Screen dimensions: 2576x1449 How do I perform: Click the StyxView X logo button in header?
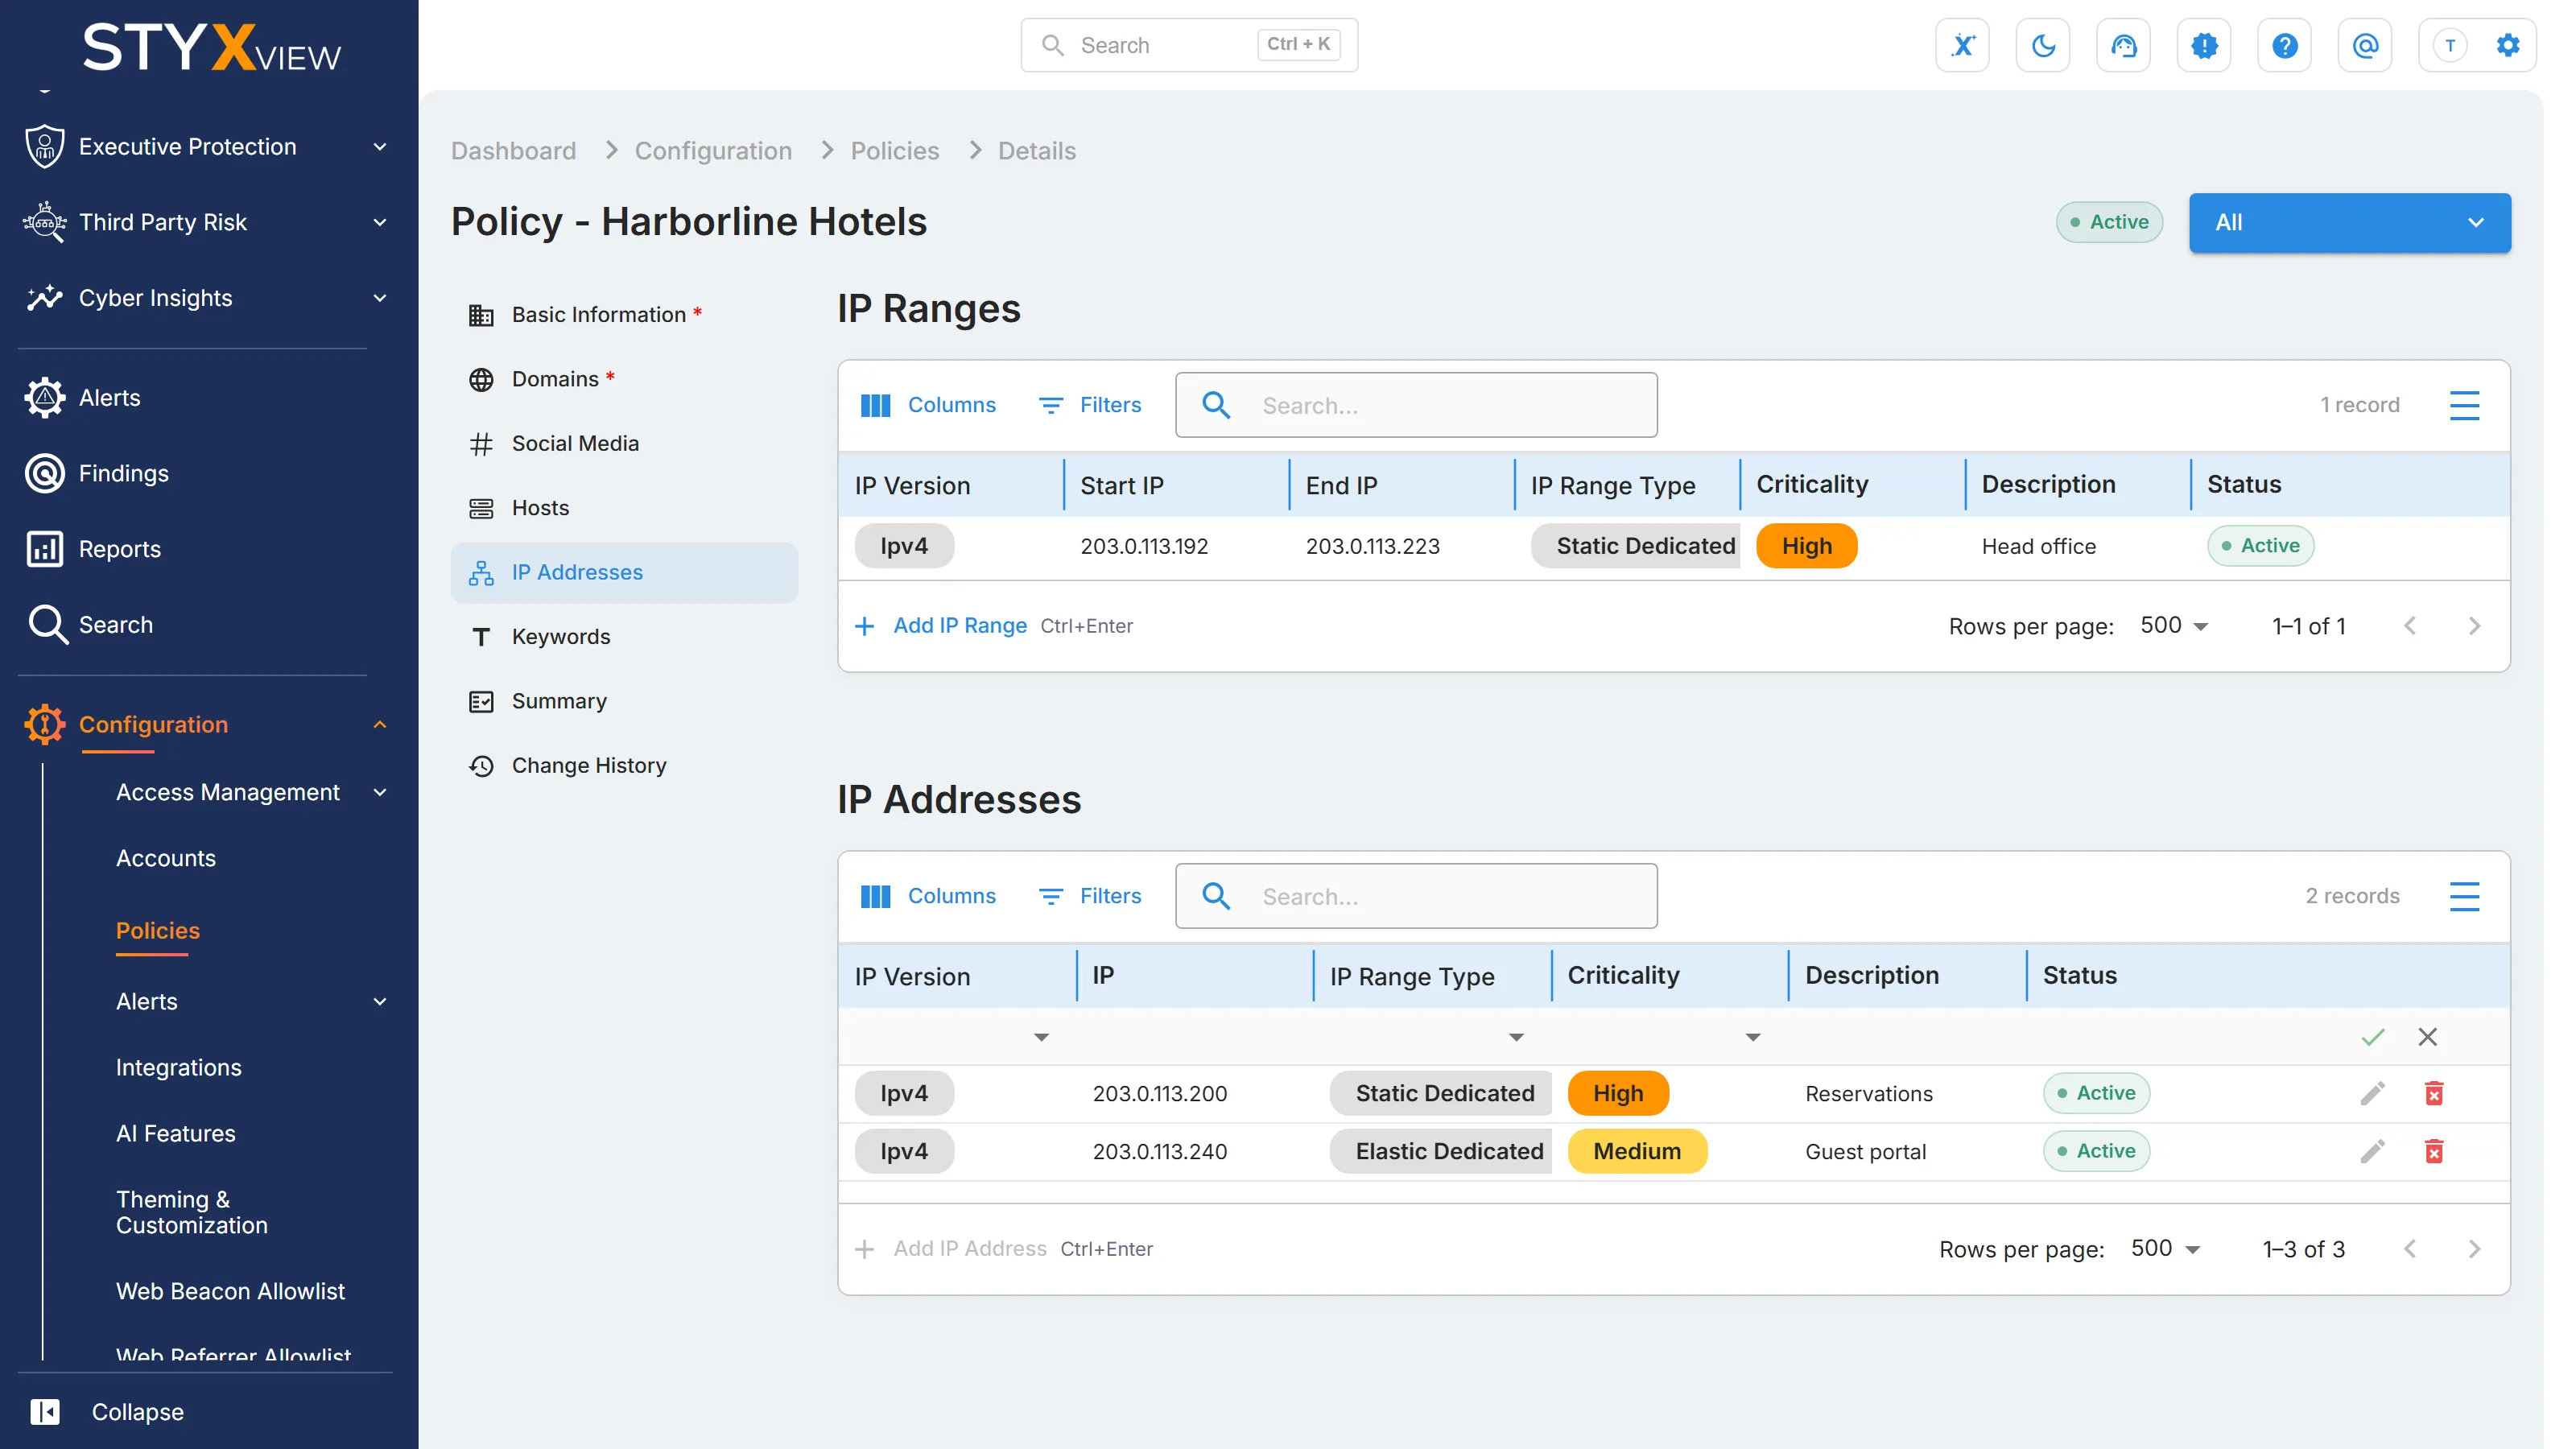pyautogui.click(x=1962, y=45)
